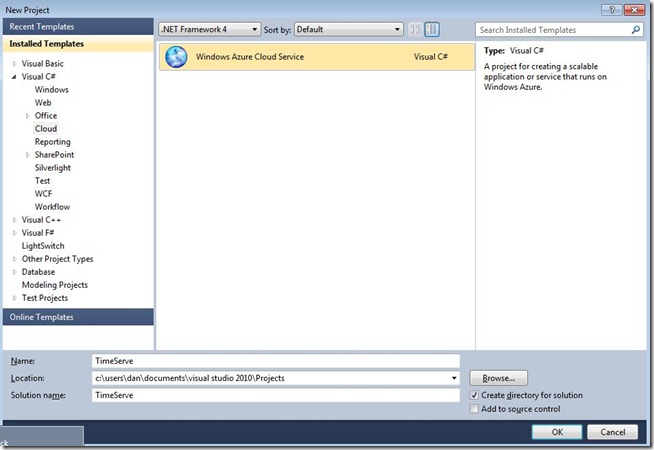Select the Web template category
654x450 pixels.
[x=43, y=103]
